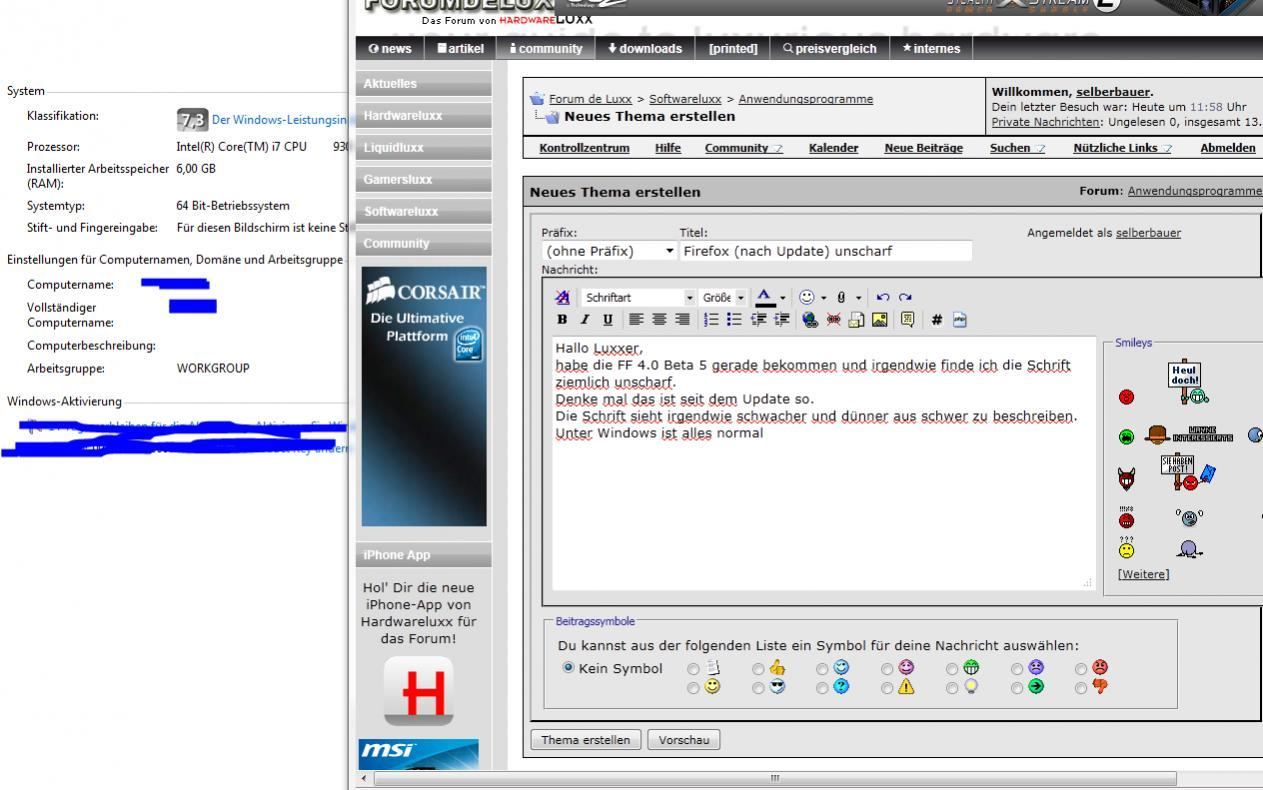
Task: Follow the 'Abmelden' logout link
Action: pyautogui.click(x=1227, y=148)
